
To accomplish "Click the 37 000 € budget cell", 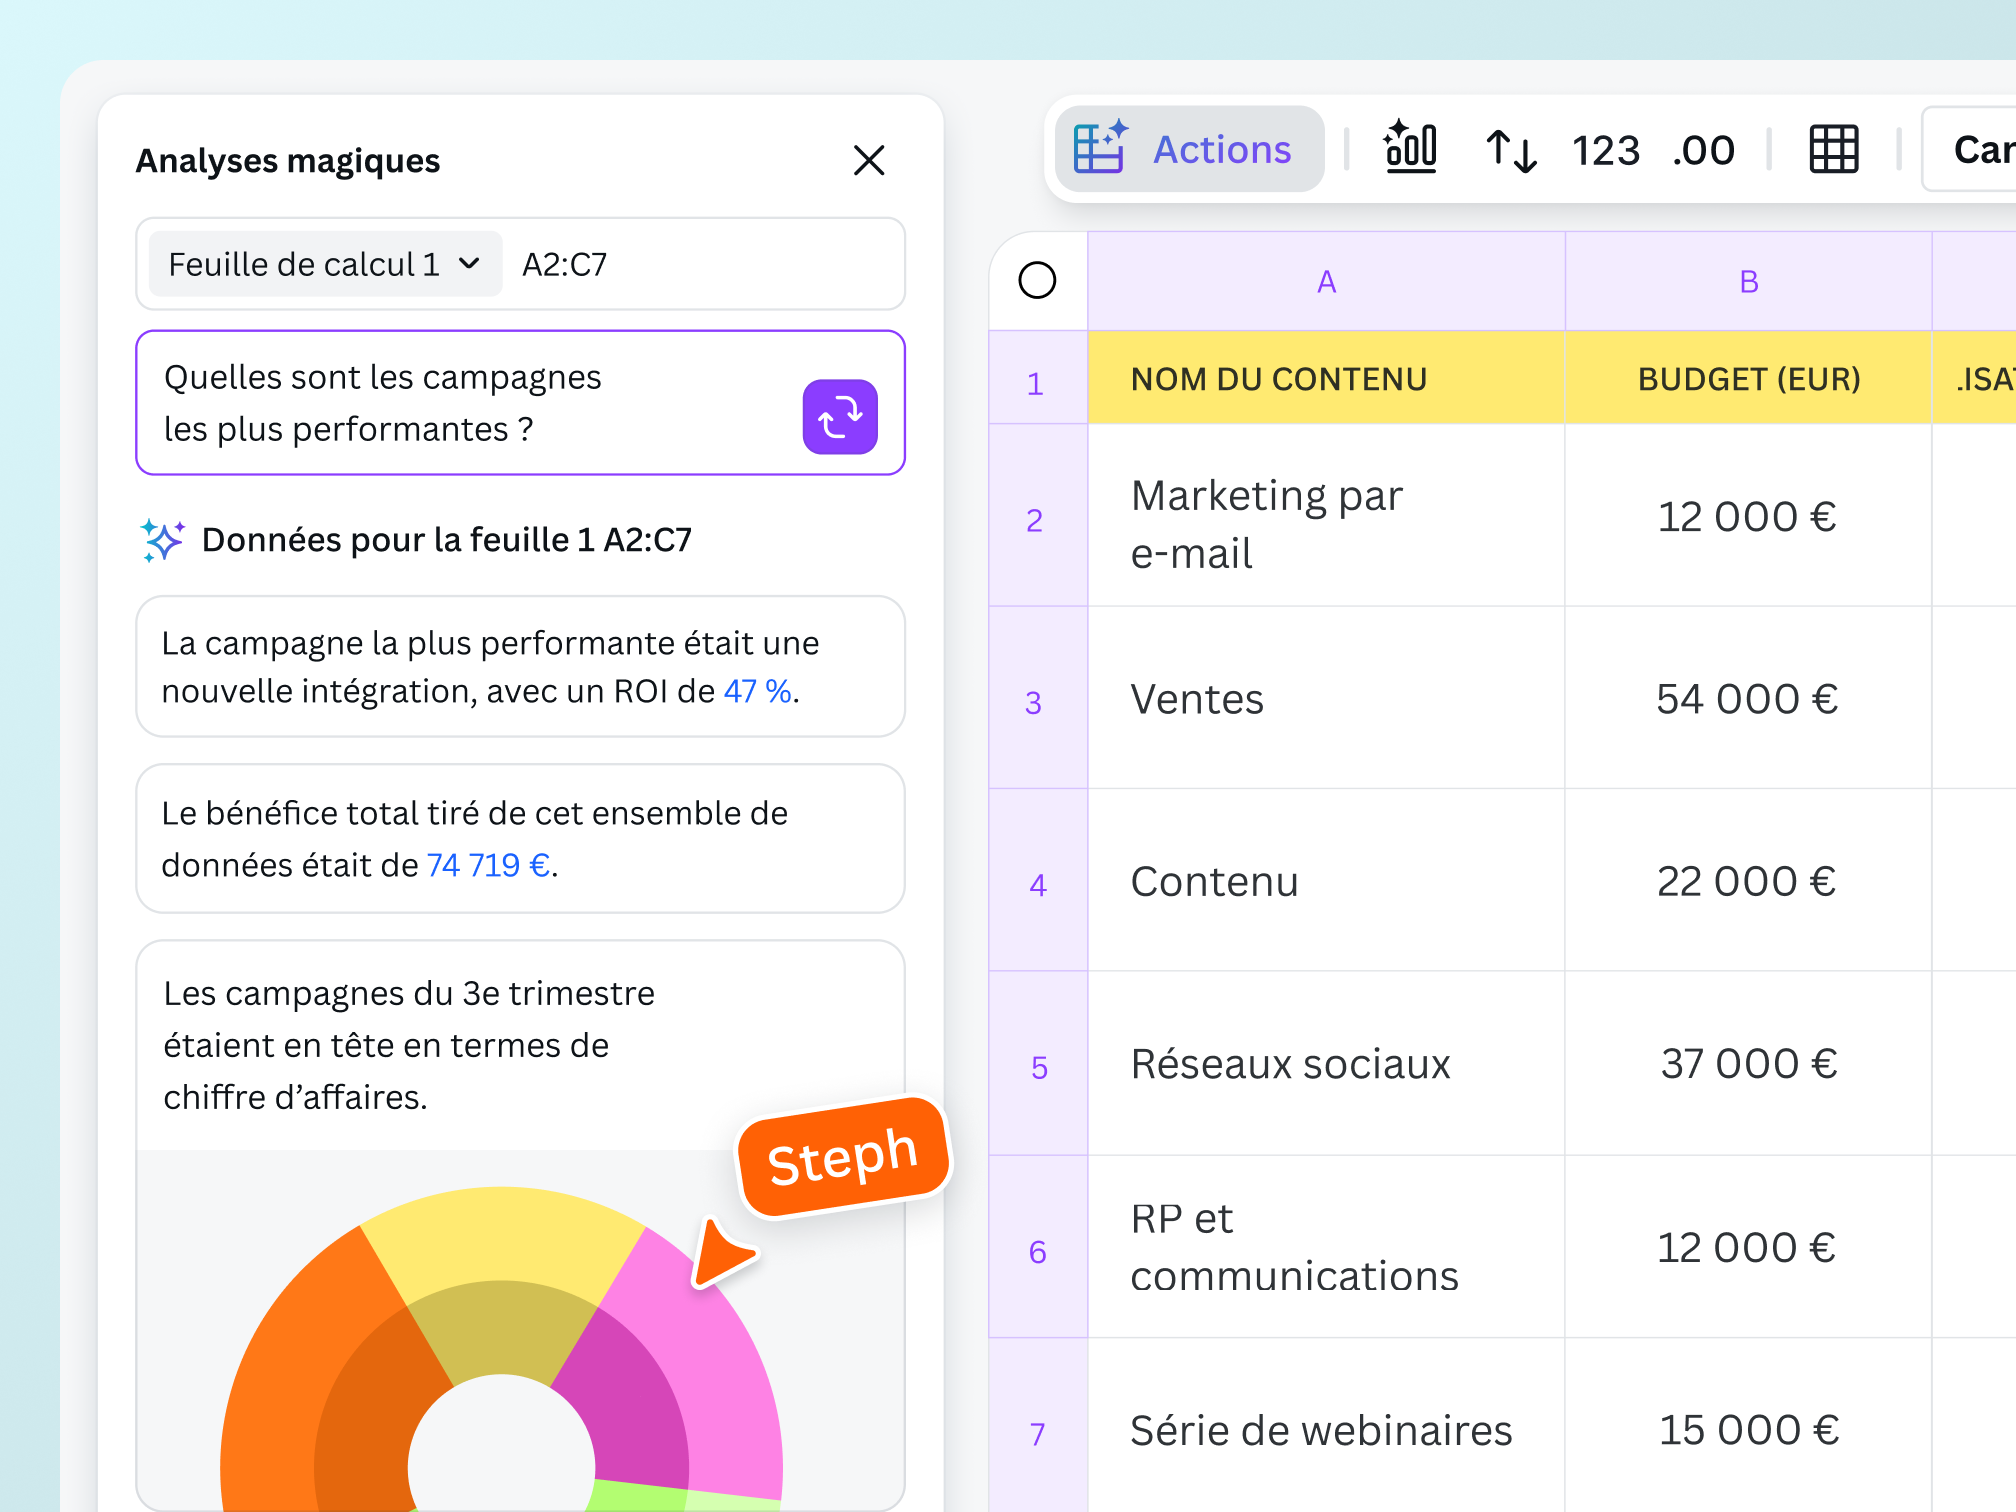I will pos(1748,1063).
